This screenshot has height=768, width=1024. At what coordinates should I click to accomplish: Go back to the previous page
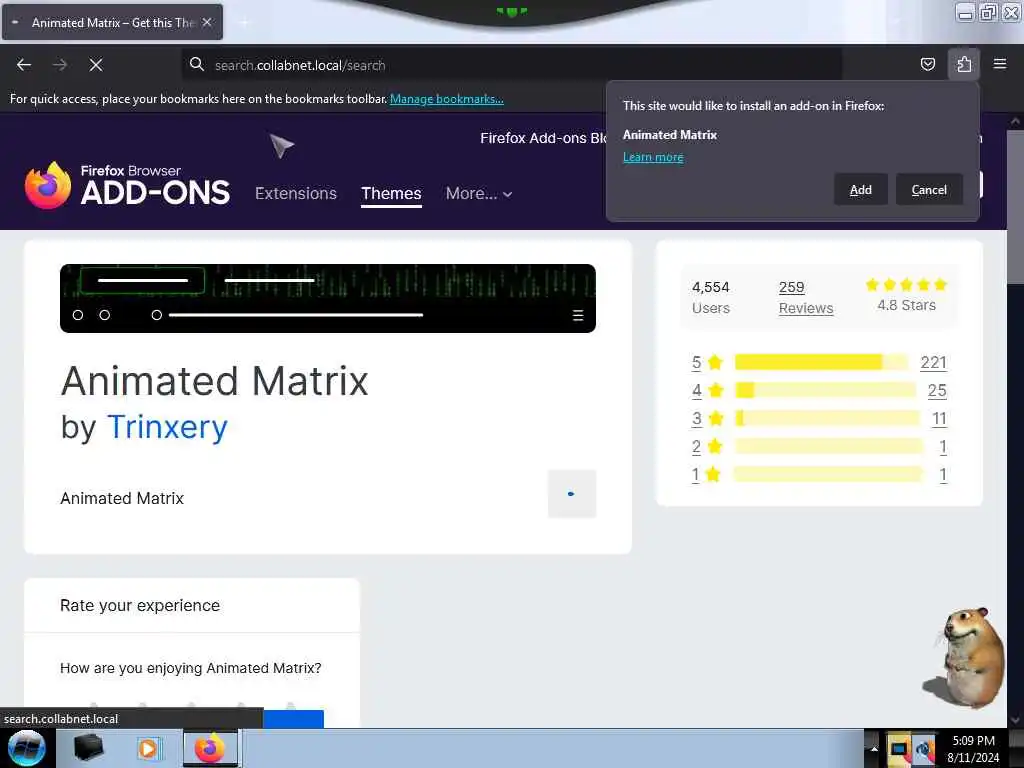(x=24, y=65)
